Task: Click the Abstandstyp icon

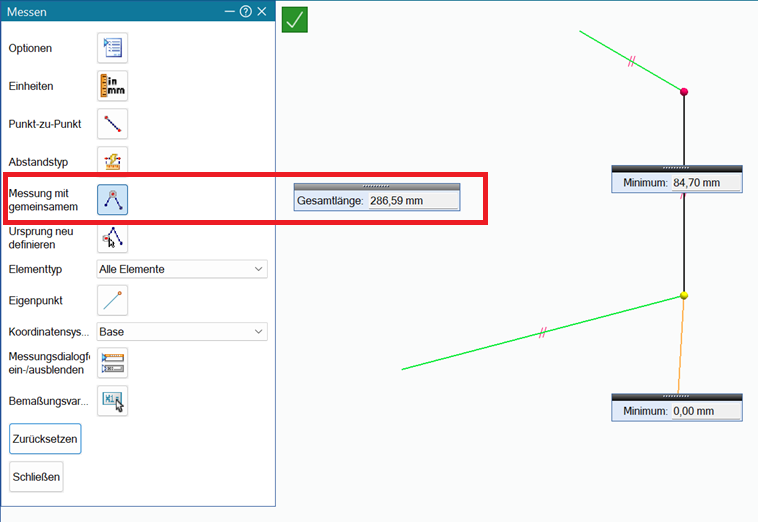Action: 112,160
